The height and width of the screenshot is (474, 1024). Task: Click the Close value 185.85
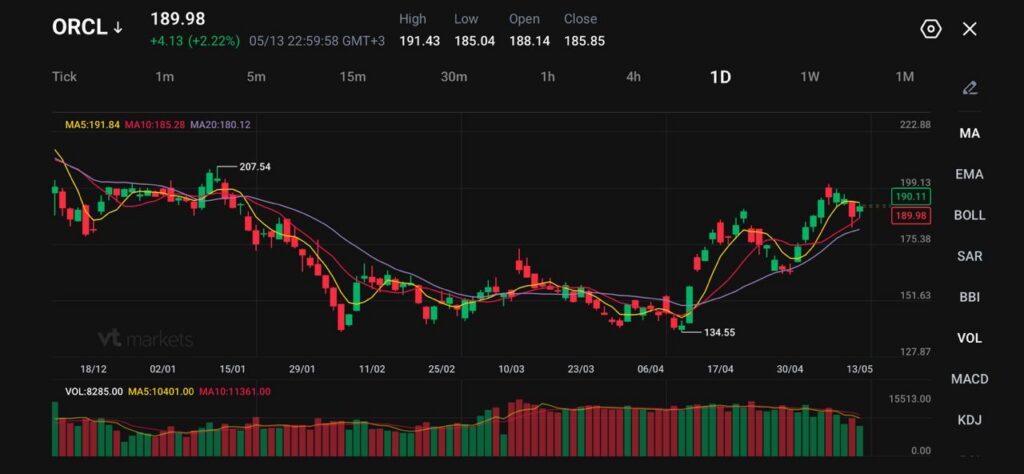[584, 41]
